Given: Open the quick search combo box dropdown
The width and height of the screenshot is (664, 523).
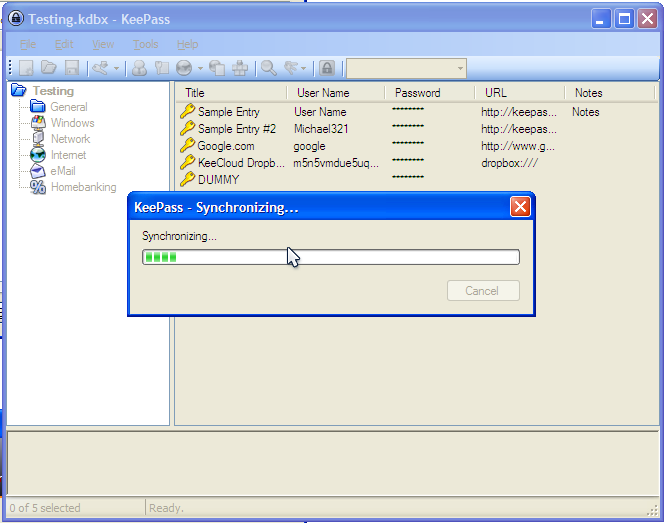Looking at the screenshot, I should click(460, 68).
